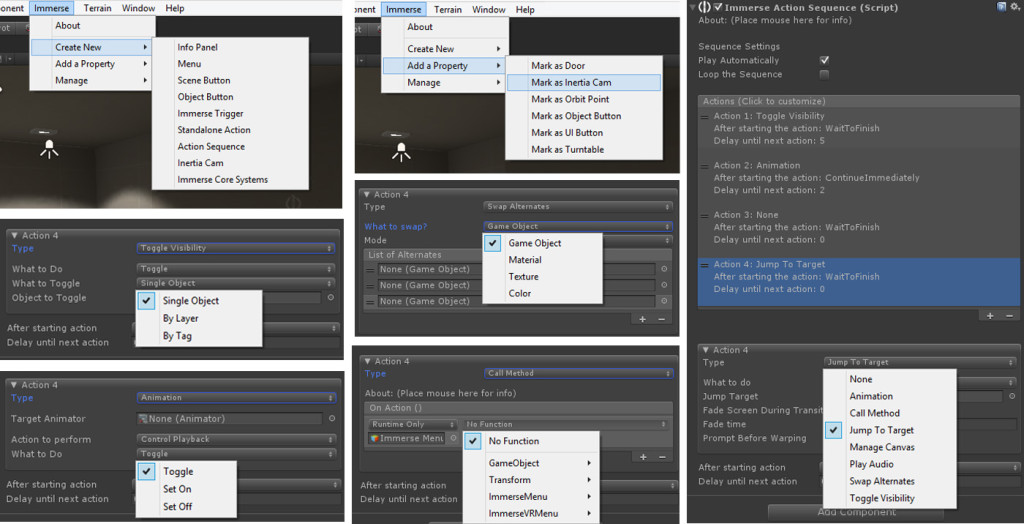Choose Immerse Core Systems from submenu

(x=230, y=180)
